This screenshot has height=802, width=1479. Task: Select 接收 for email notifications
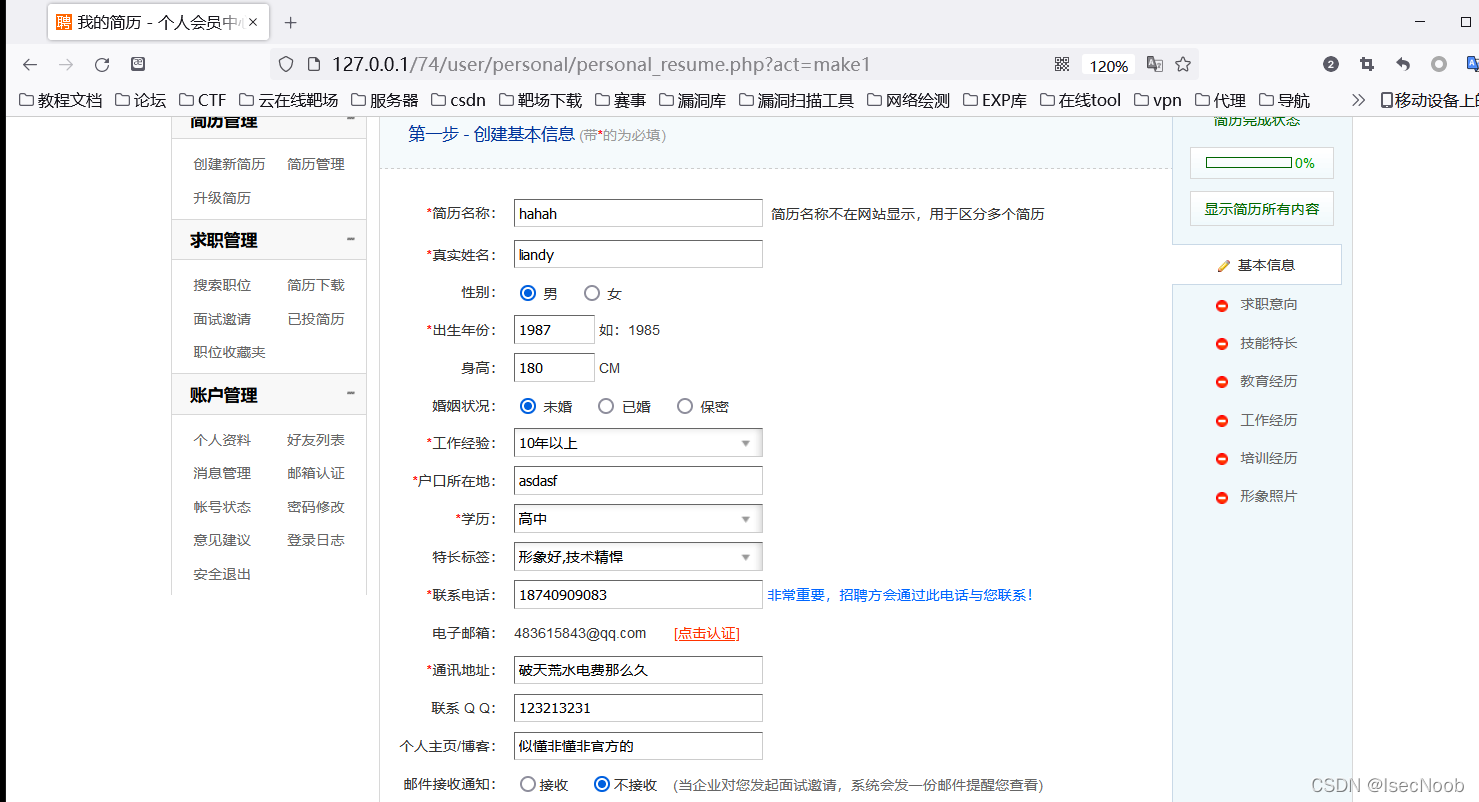[x=527, y=784]
